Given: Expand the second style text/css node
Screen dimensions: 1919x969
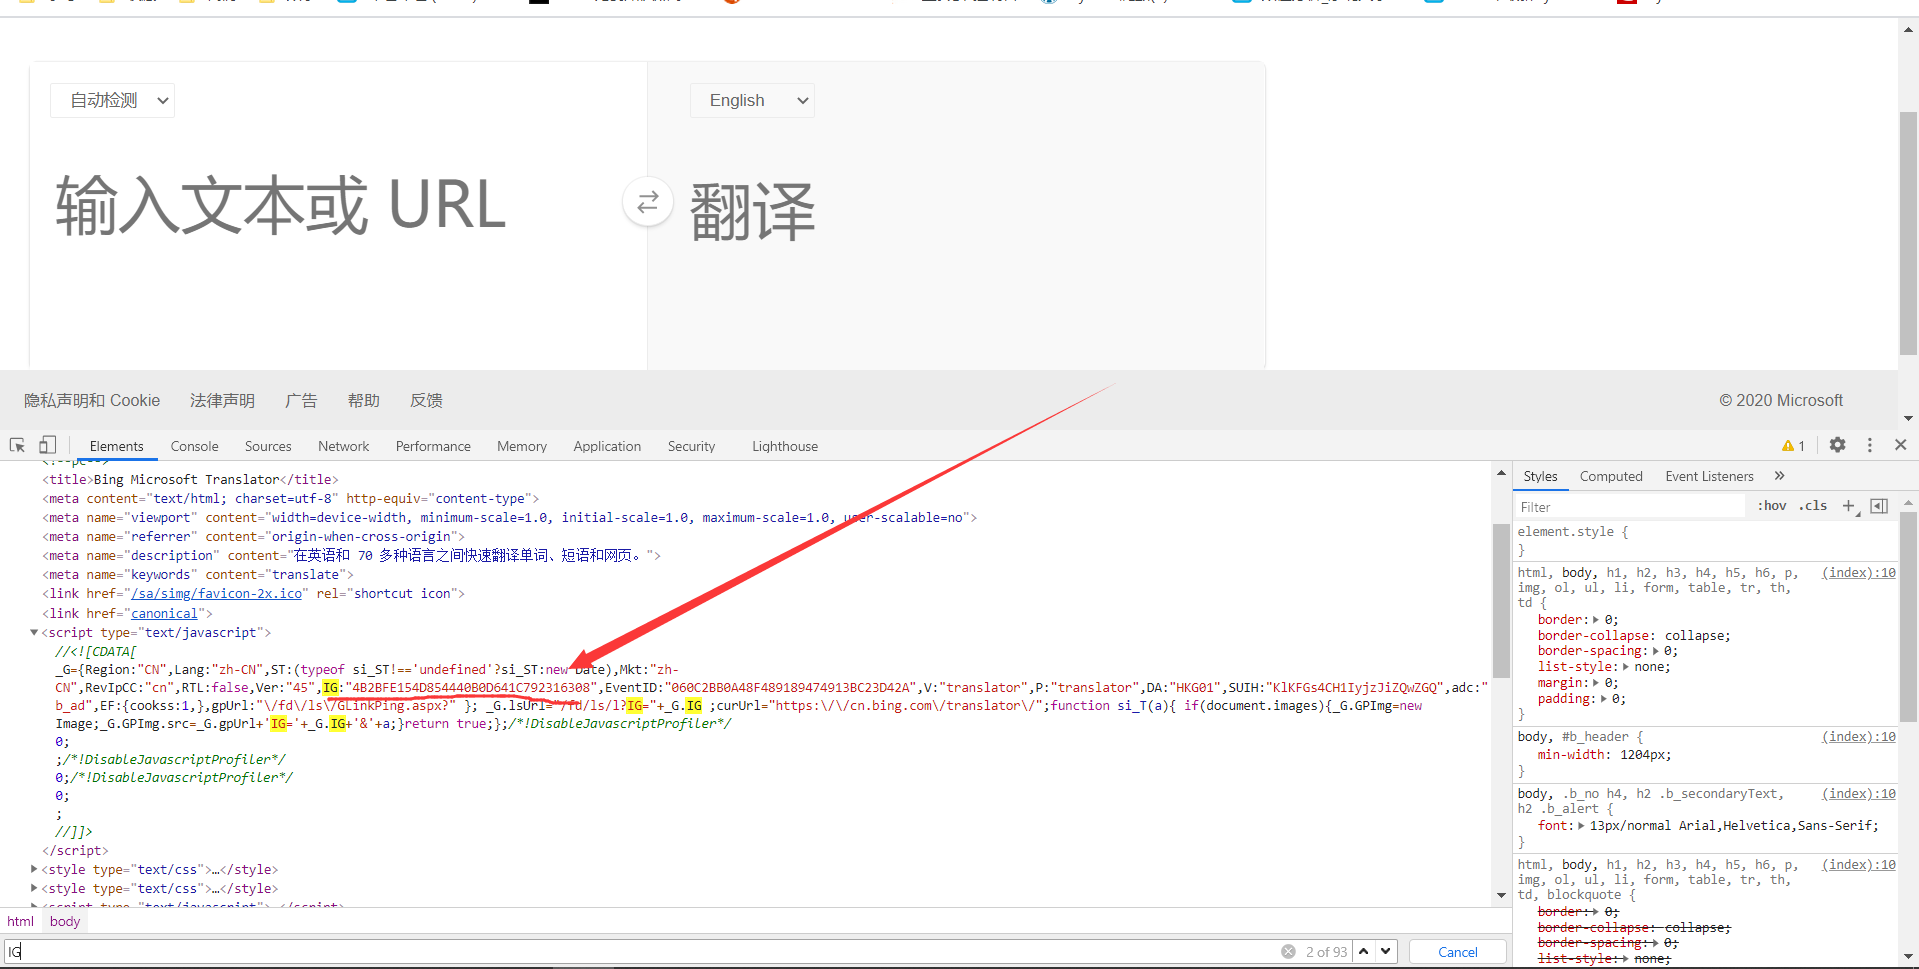Looking at the screenshot, I should [34, 888].
